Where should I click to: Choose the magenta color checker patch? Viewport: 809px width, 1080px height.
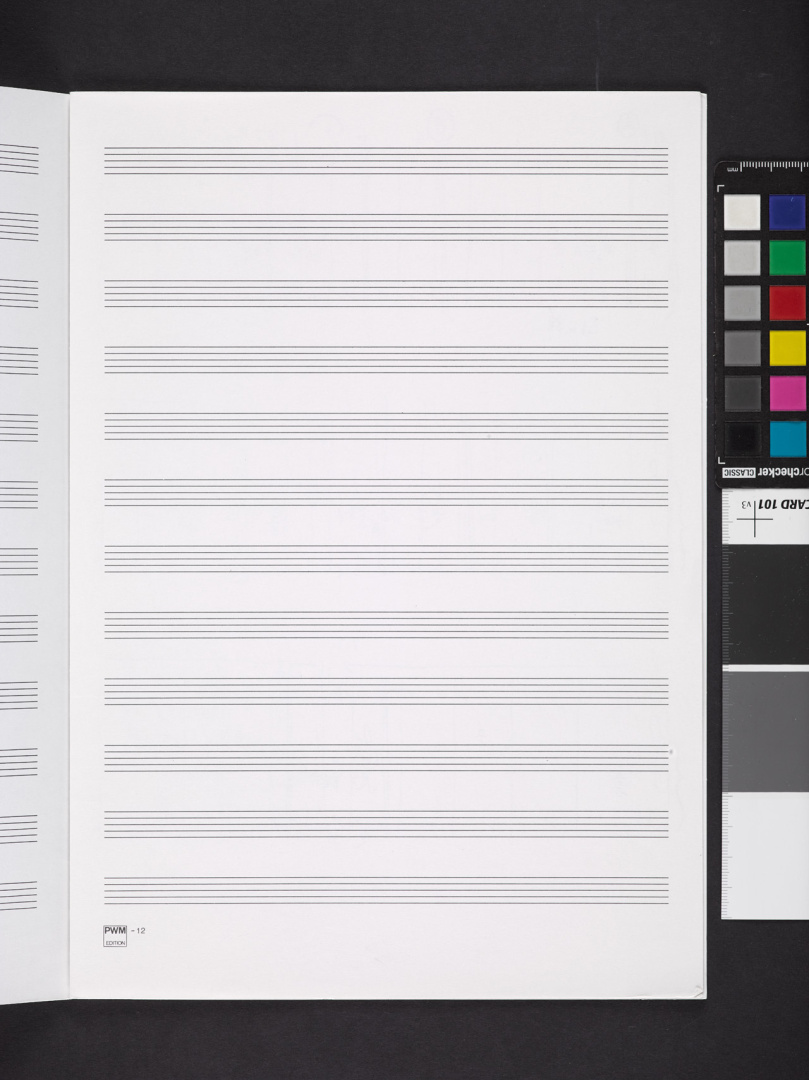[787, 393]
